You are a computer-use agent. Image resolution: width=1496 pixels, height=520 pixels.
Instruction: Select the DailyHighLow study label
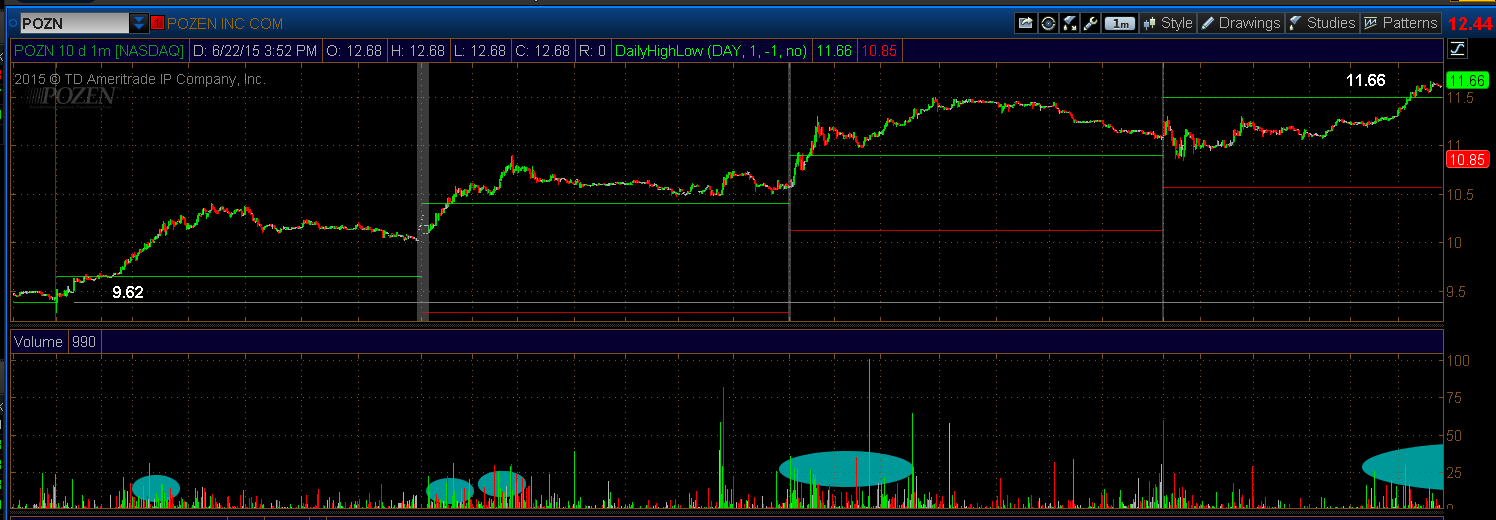click(x=713, y=50)
